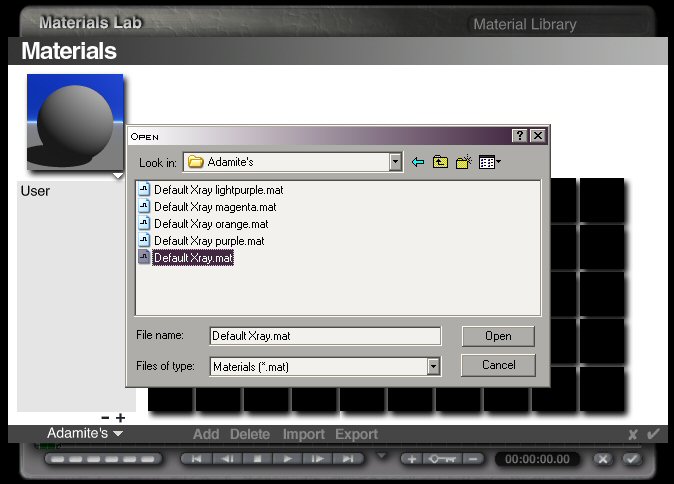Click the timecode display 00:00:00.00
The image size is (674, 484).
(537, 459)
